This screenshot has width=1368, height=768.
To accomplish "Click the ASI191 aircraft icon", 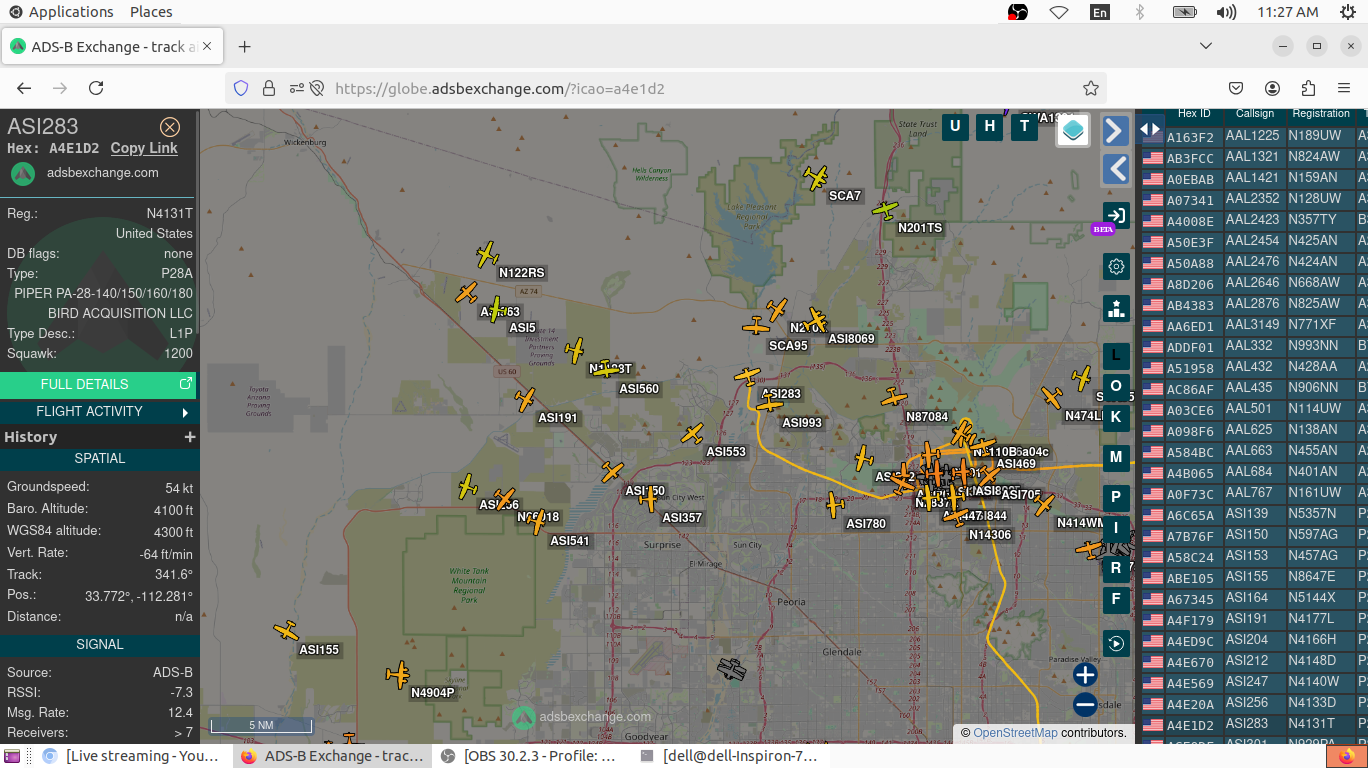I will tap(525, 400).
